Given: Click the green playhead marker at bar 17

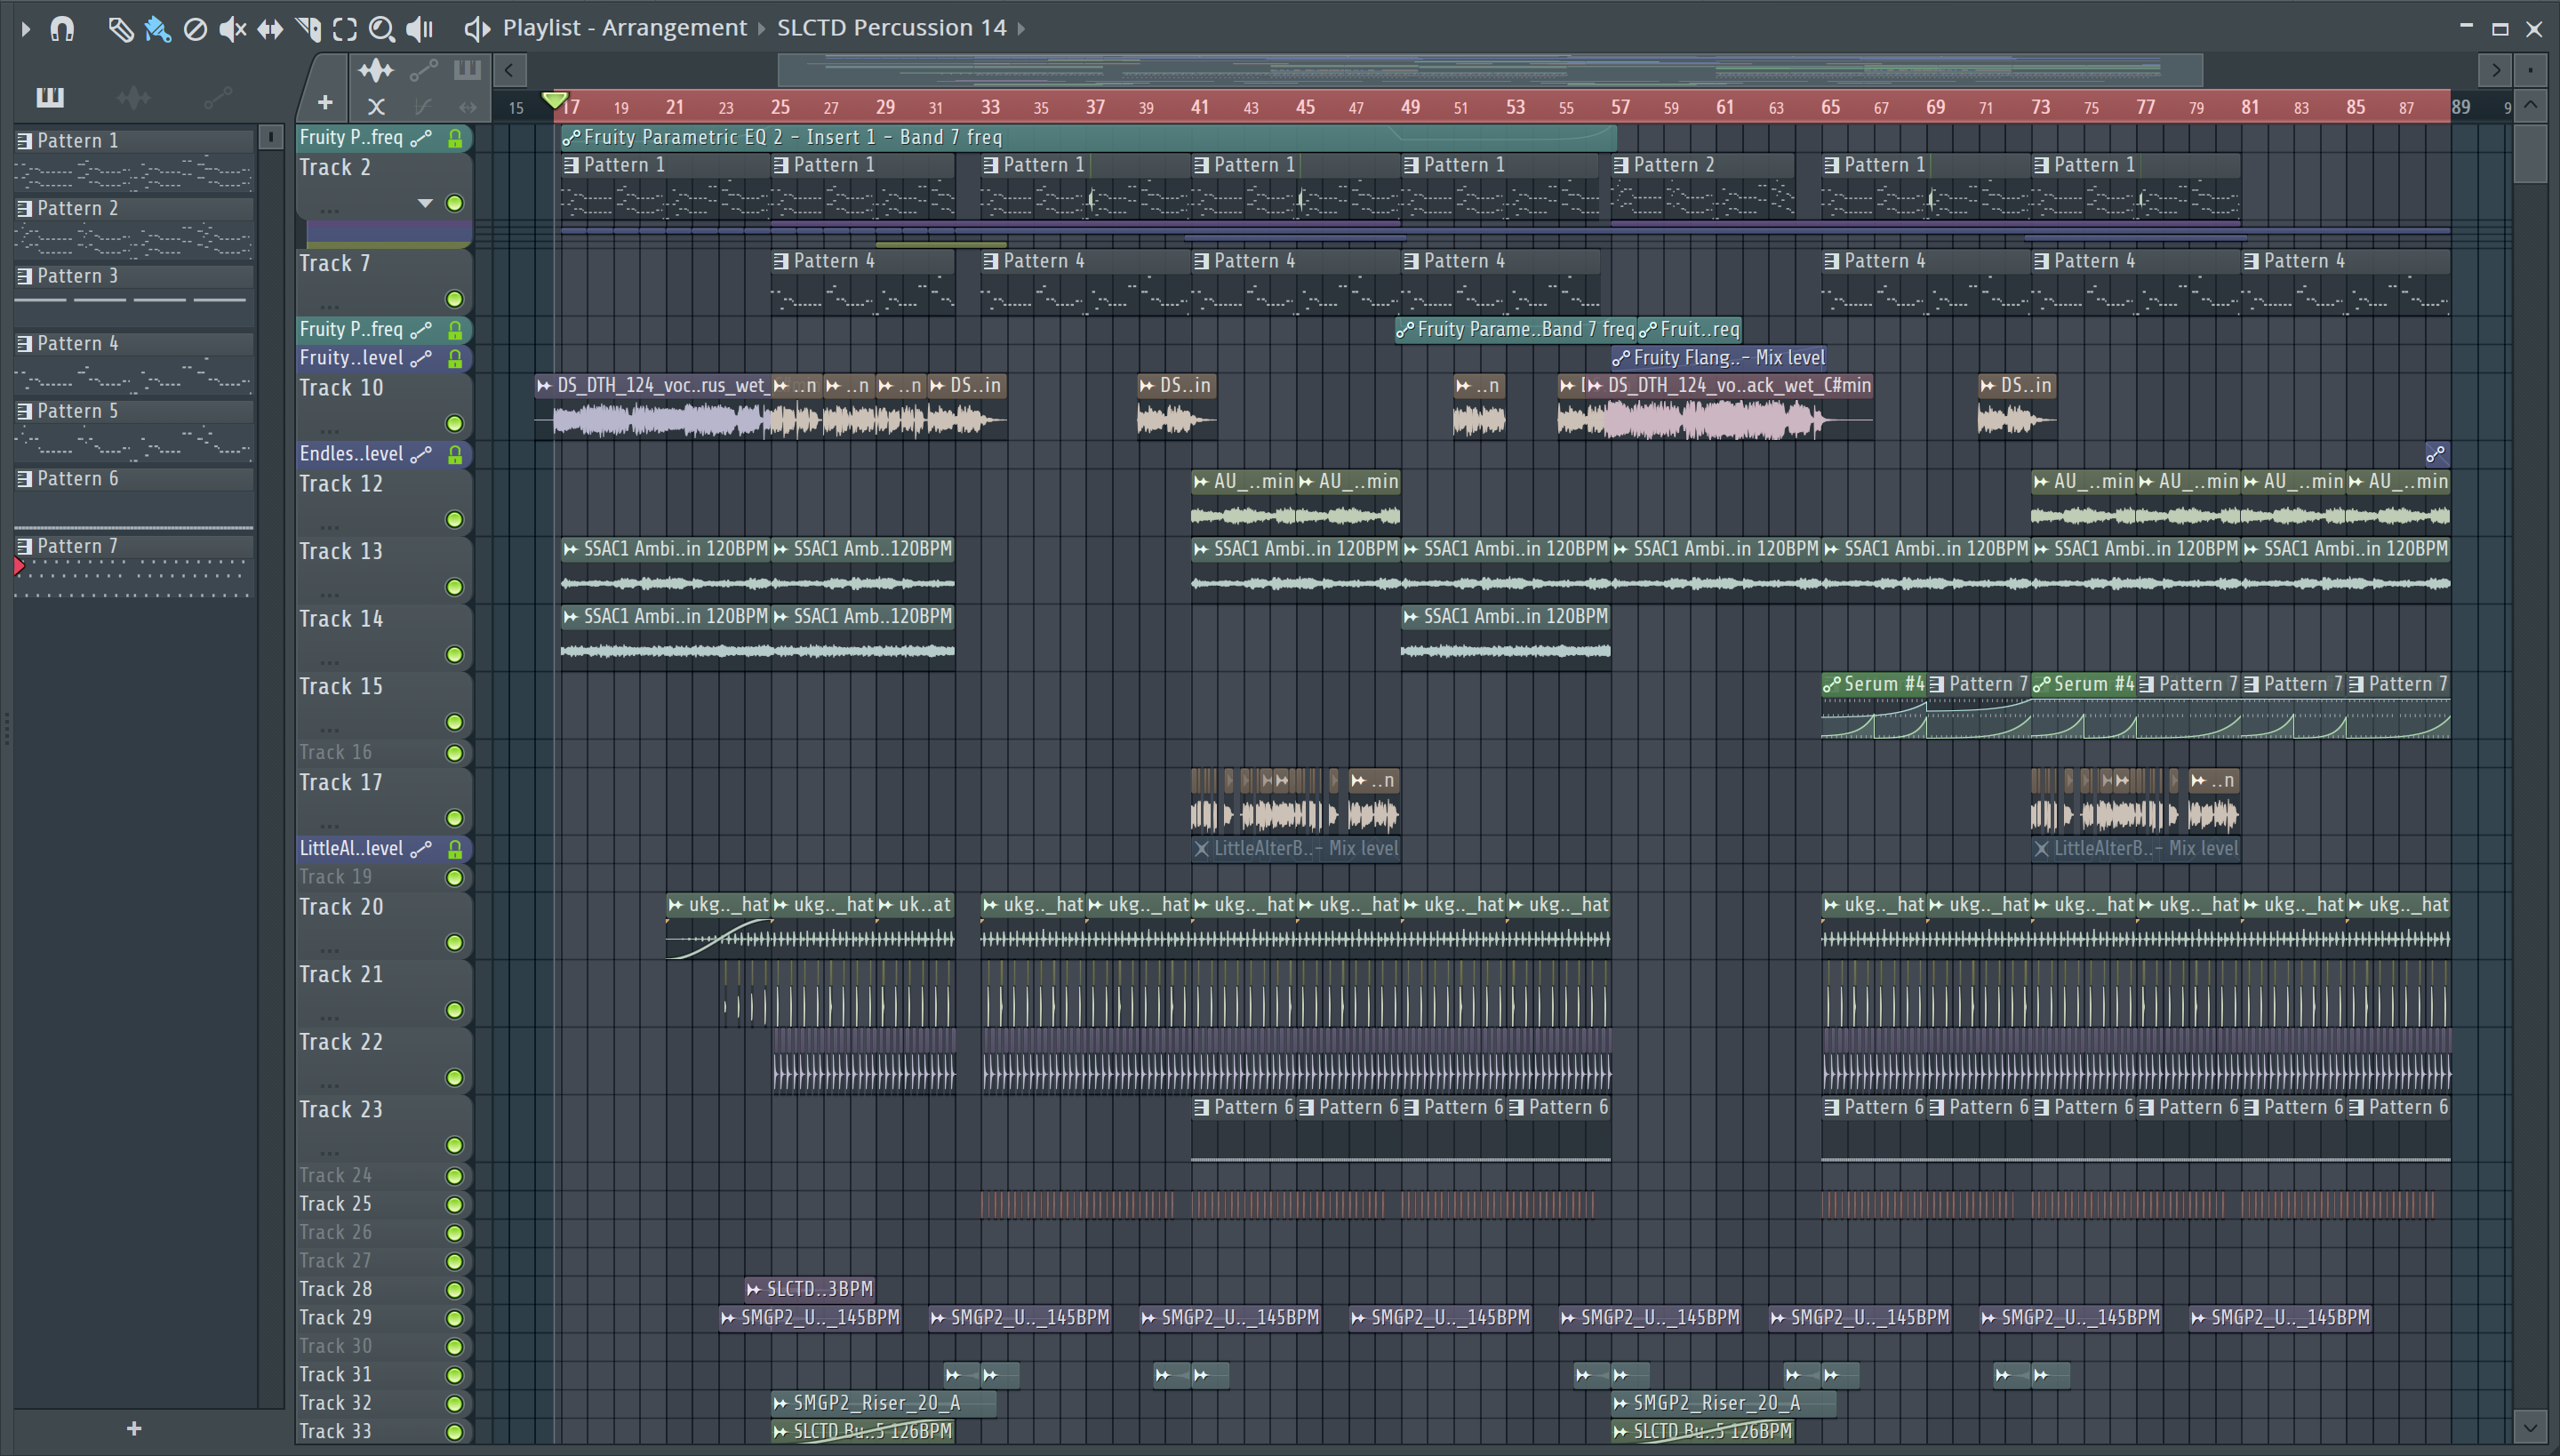Looking at the screenshot, I should point(553,100).
